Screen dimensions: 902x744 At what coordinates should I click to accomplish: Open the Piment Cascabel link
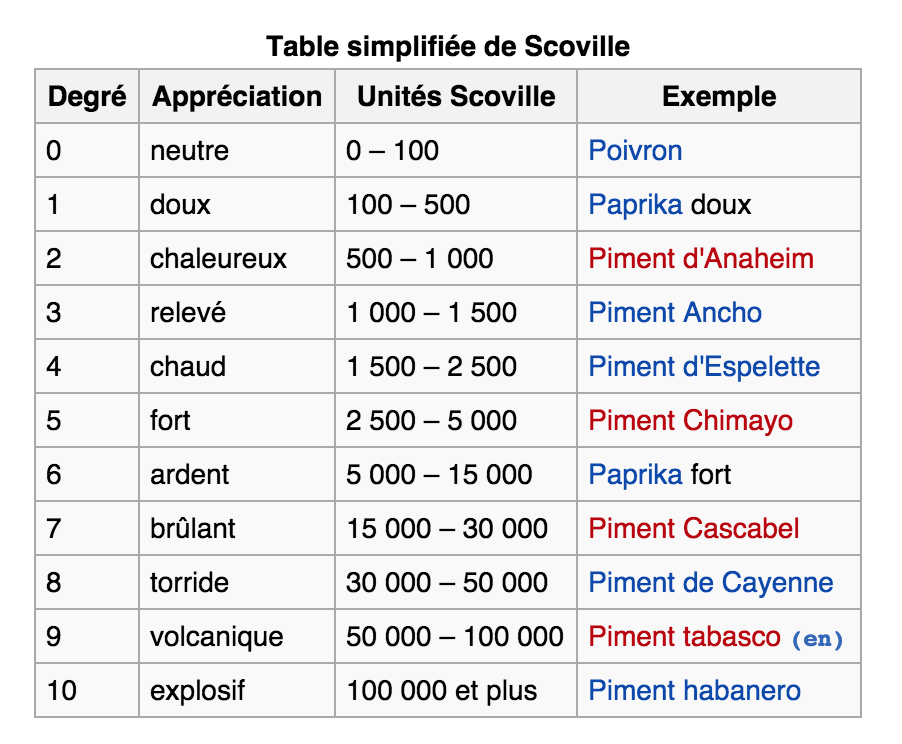click(693, 529)
